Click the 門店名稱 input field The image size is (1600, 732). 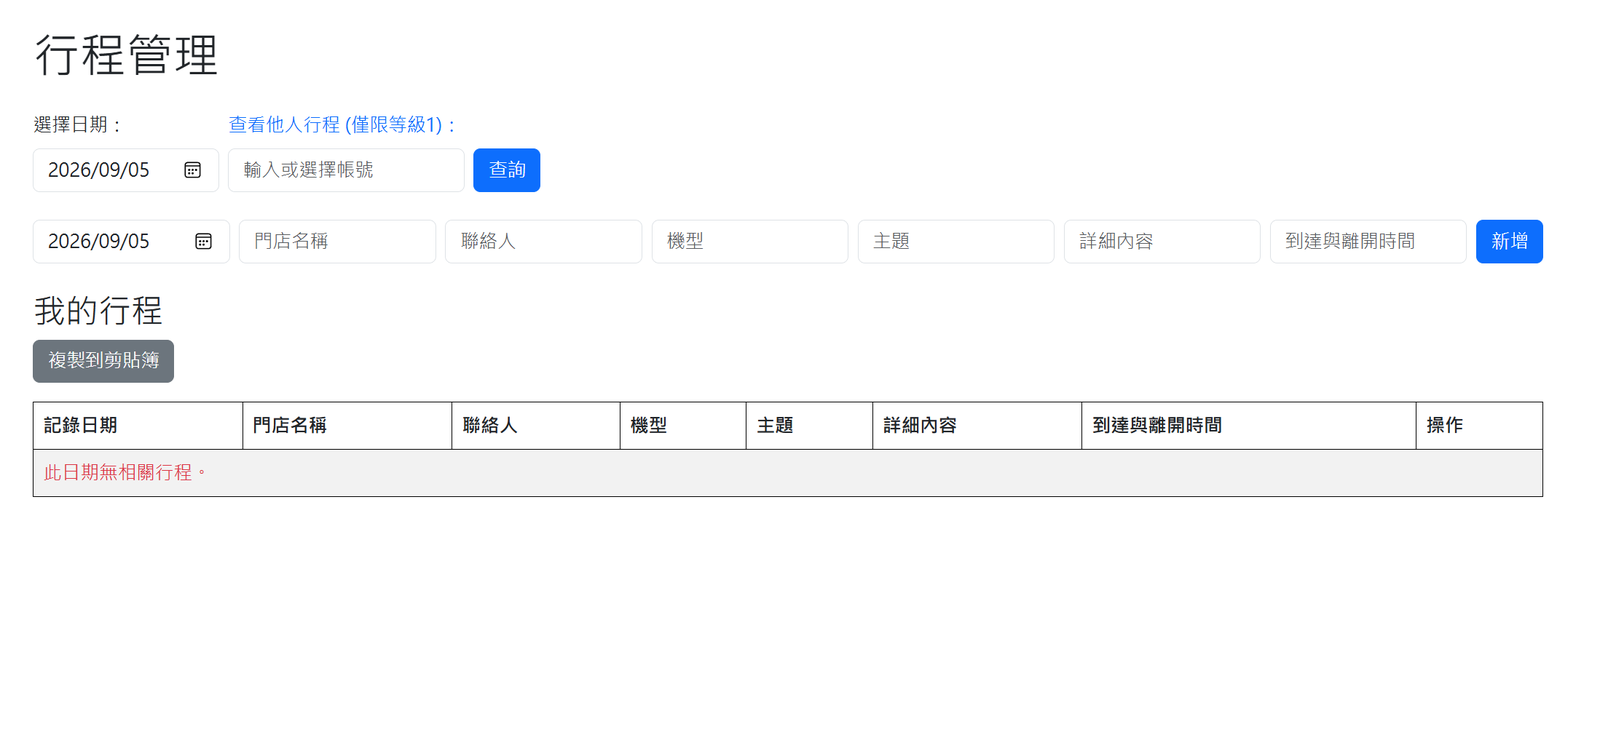pyautogui.click(x=337, y=241)
